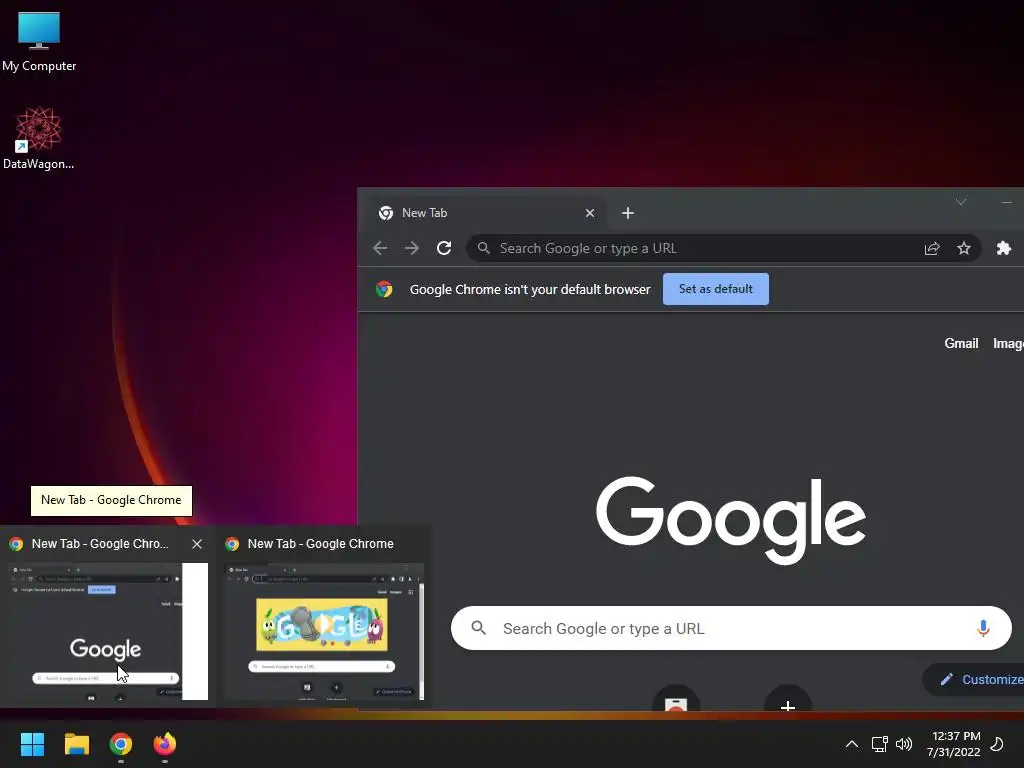Open a new Chrome tab with plus button
The width and height of the screenshot is (1024, 768).
(x=628, y=213)
